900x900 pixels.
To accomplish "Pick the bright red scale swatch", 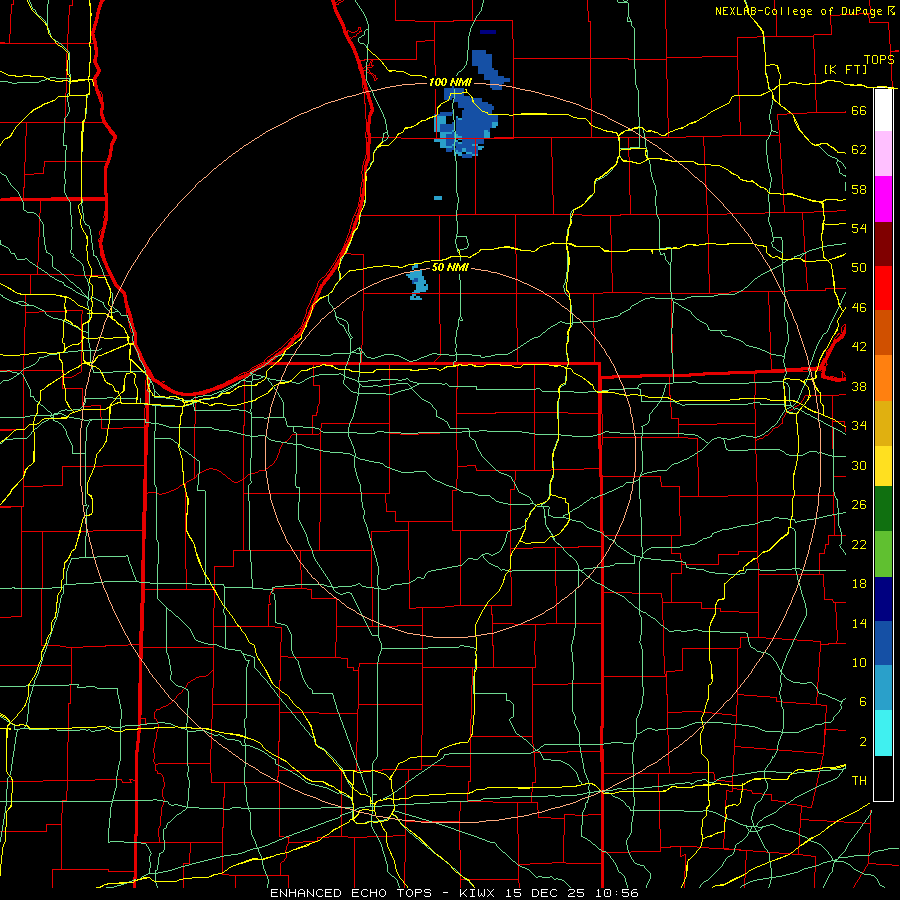I will click(883, 288).
